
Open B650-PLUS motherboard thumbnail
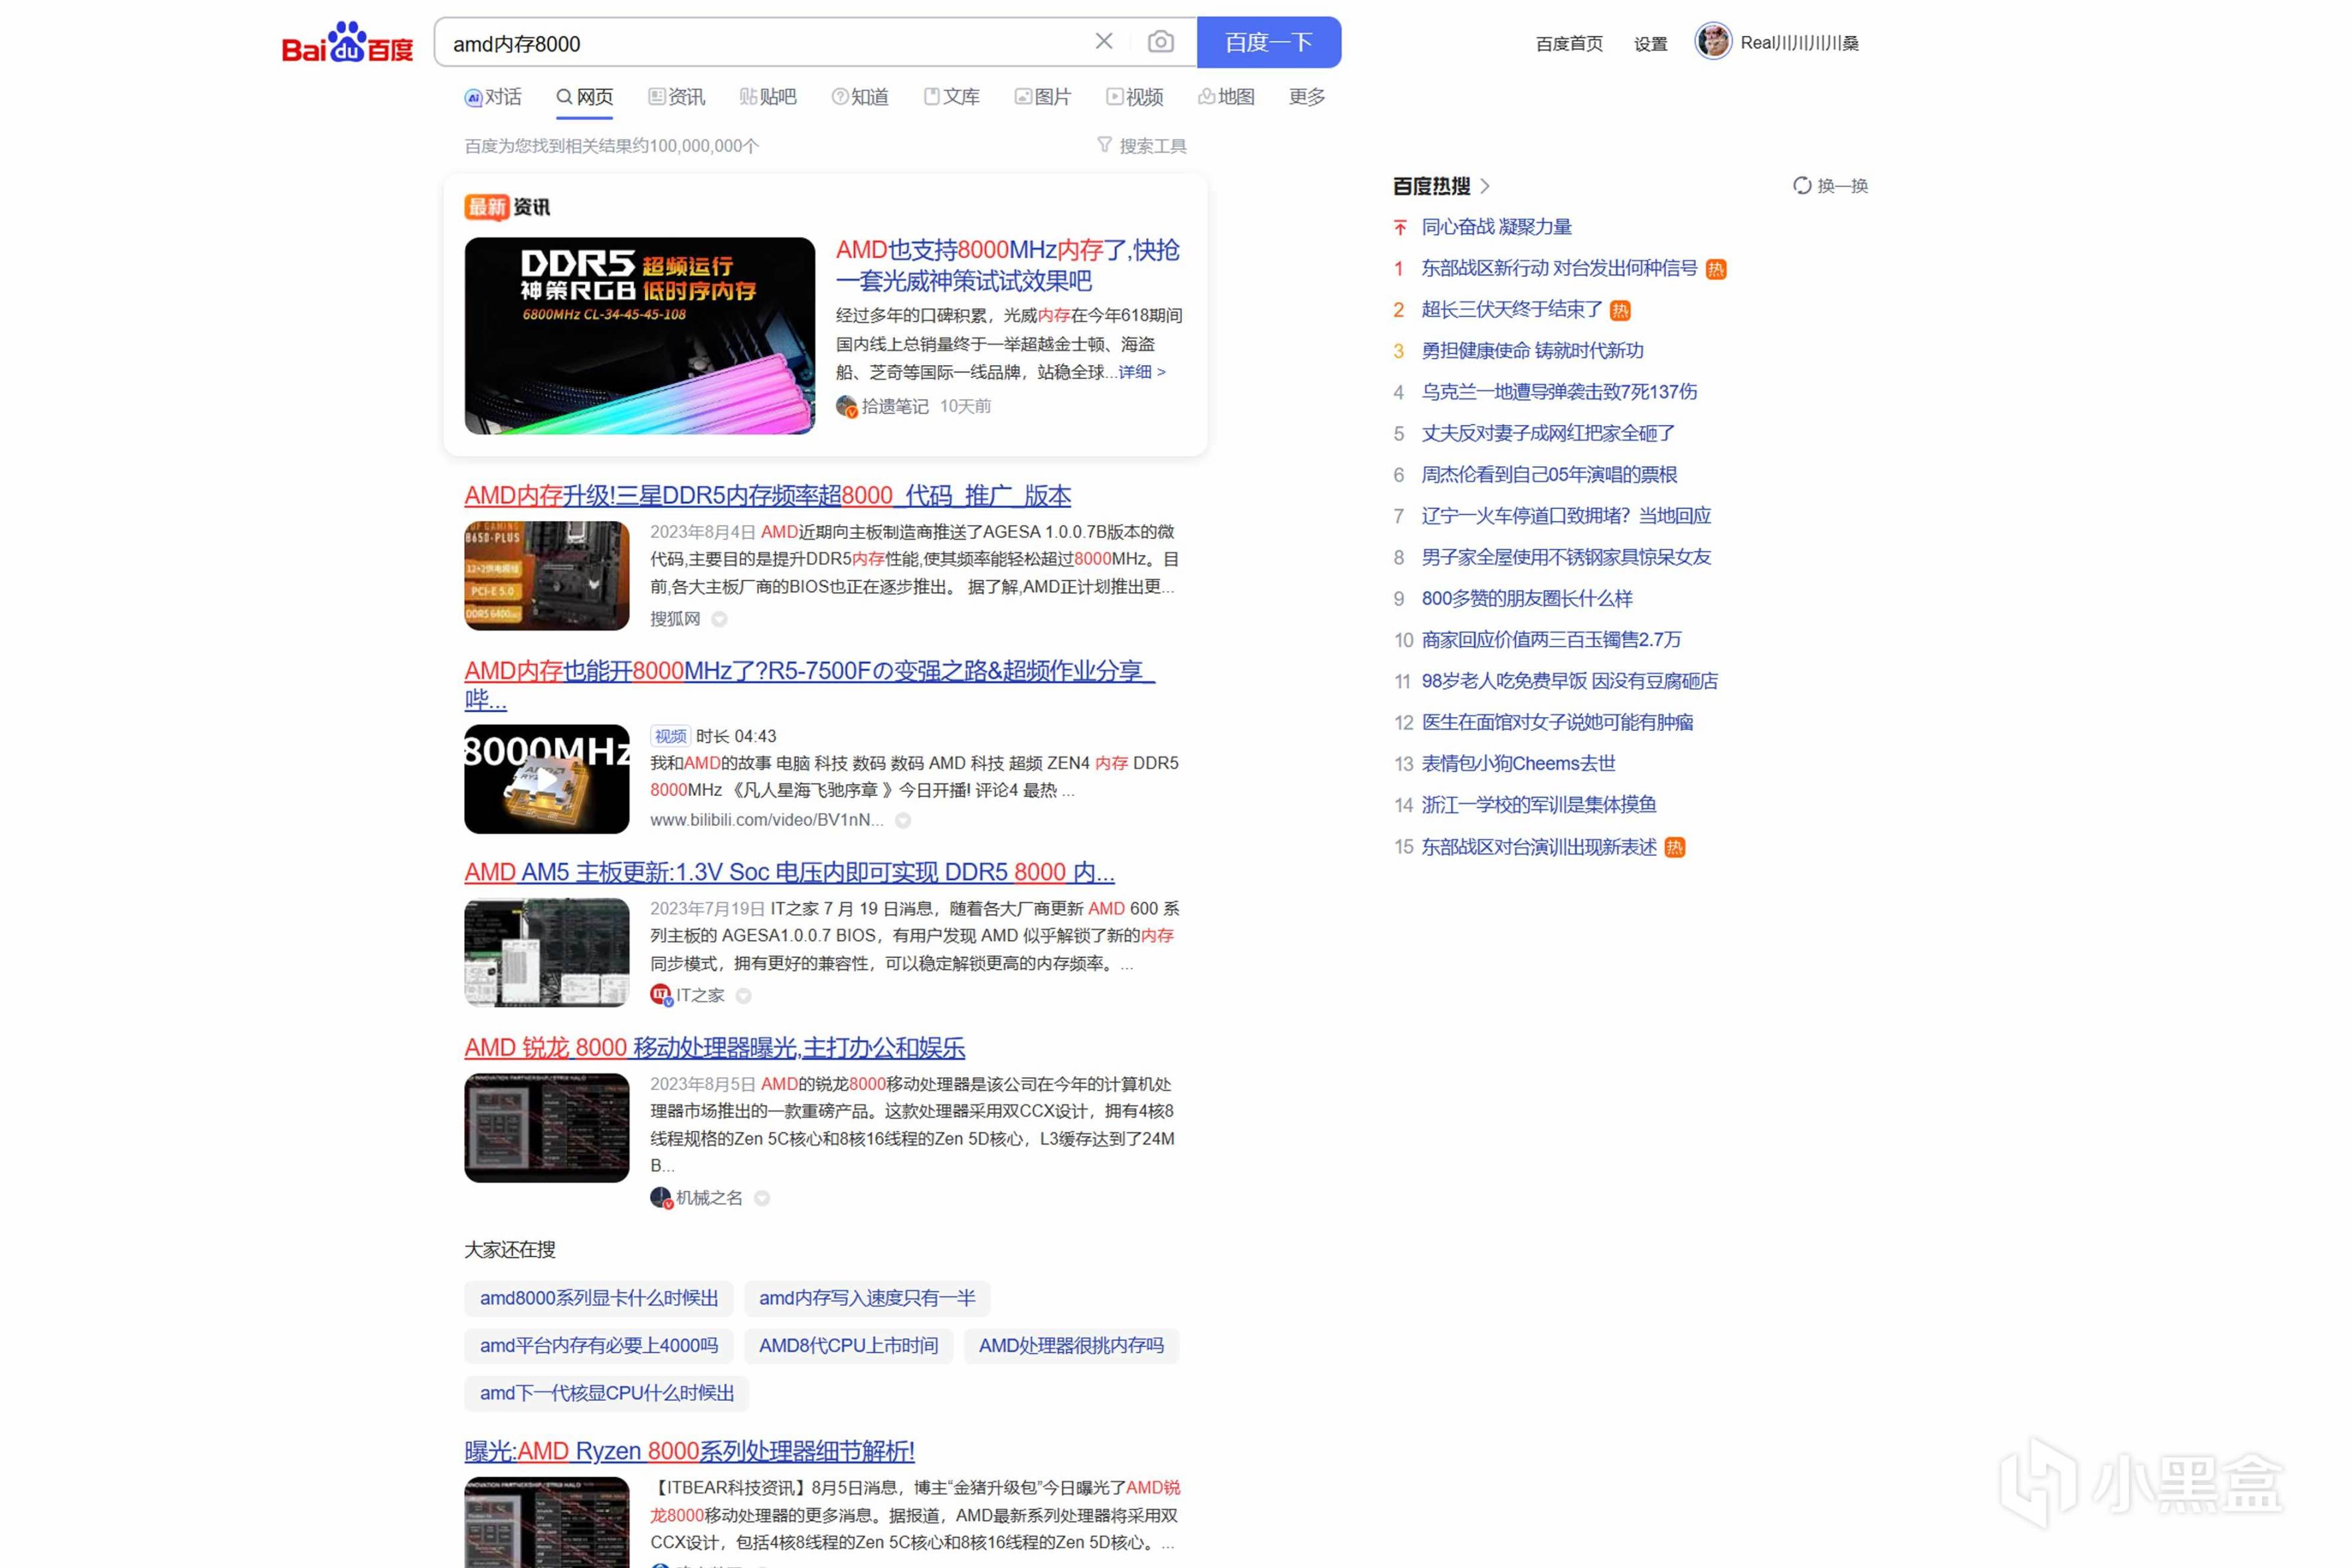click(x=547, y=576)
